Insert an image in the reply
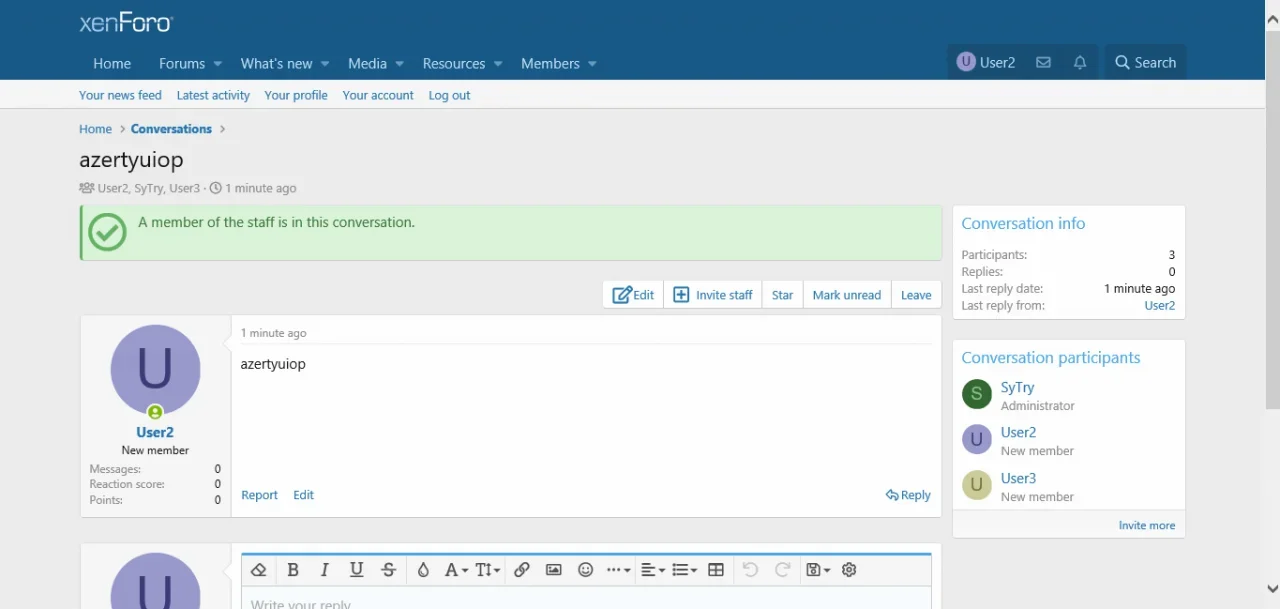Image resolution: width=1280 pixels, height=609 pixels. 553,570
